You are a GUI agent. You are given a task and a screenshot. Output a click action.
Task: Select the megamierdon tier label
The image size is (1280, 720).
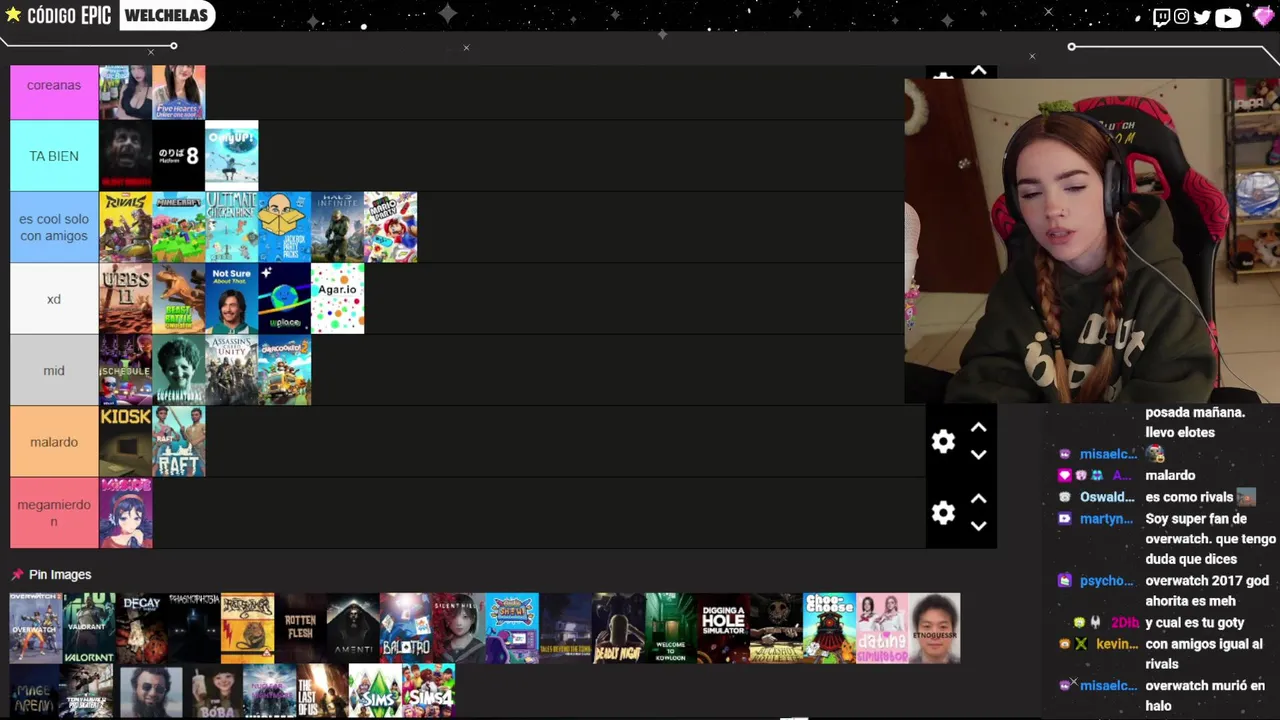pos(54,513)
